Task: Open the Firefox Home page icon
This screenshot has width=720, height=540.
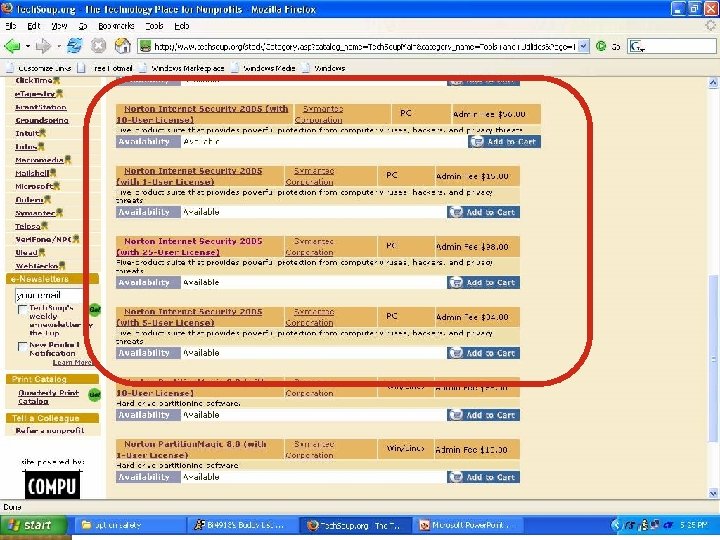Action: [123, 46]
